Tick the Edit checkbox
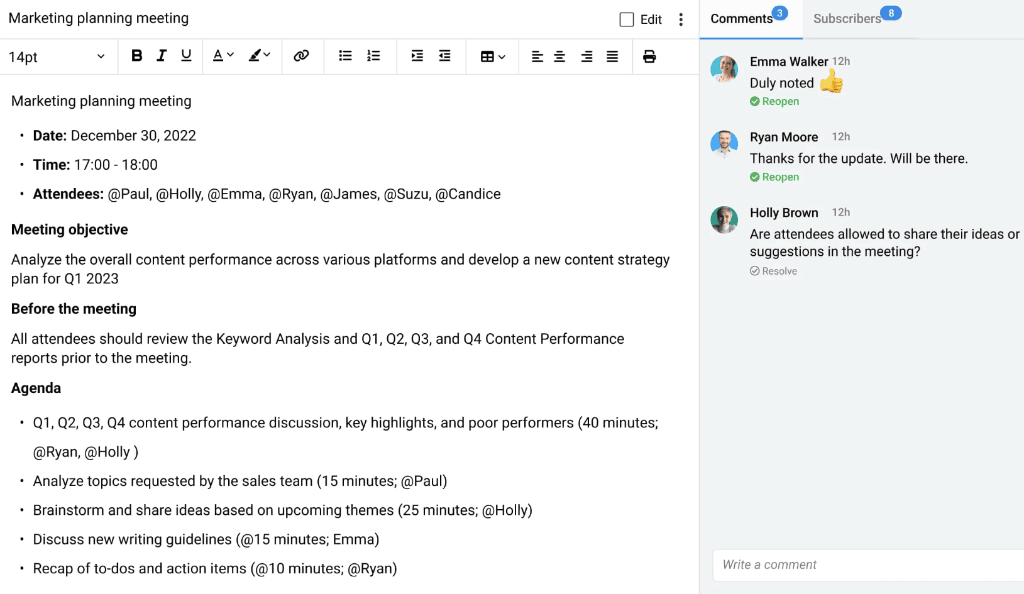The image size is (1024, 594). (x=626, y=20)
